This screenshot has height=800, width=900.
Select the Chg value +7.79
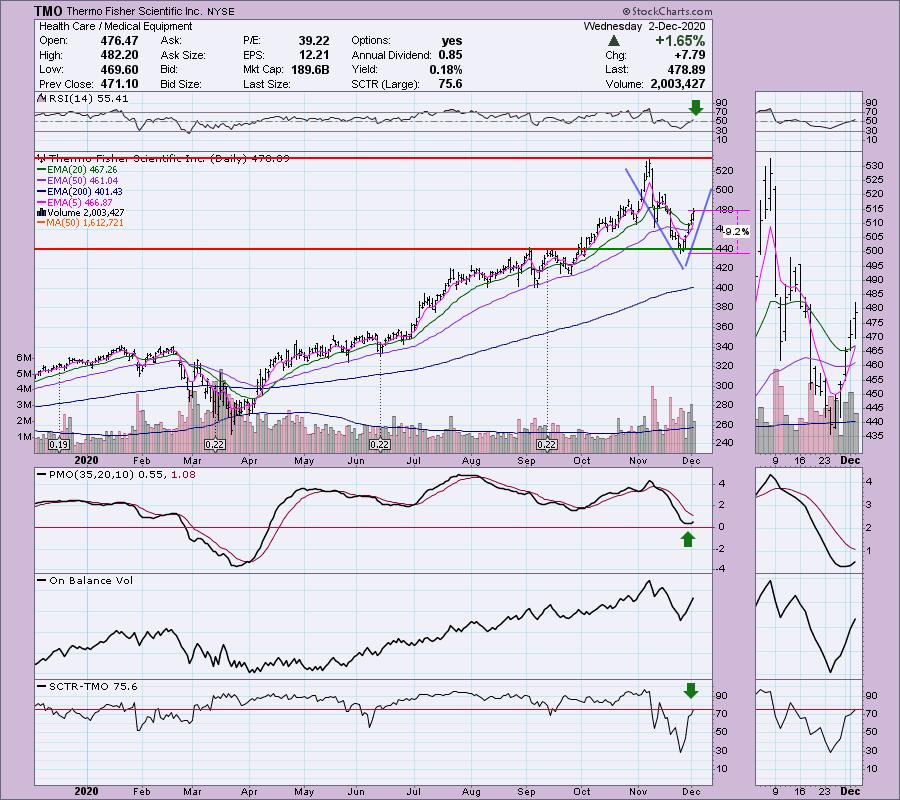689,55
